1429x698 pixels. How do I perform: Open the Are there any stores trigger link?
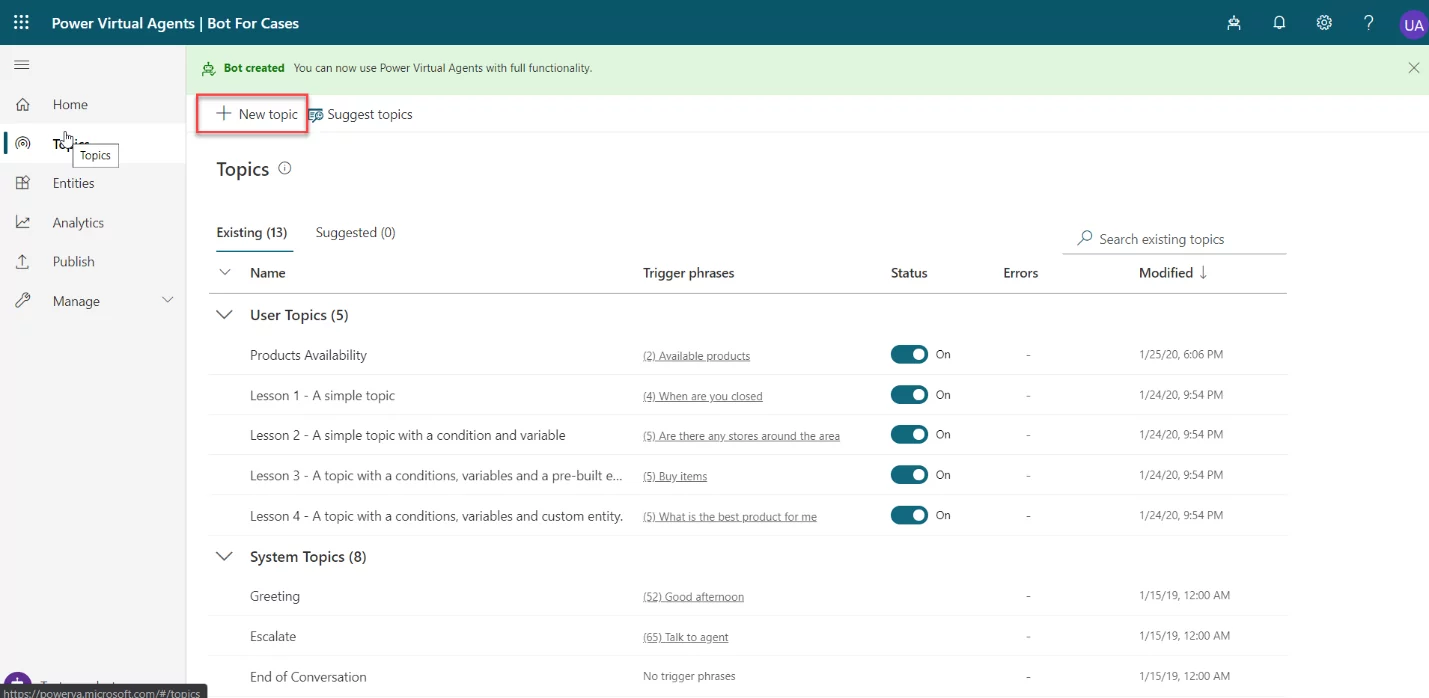742,436
